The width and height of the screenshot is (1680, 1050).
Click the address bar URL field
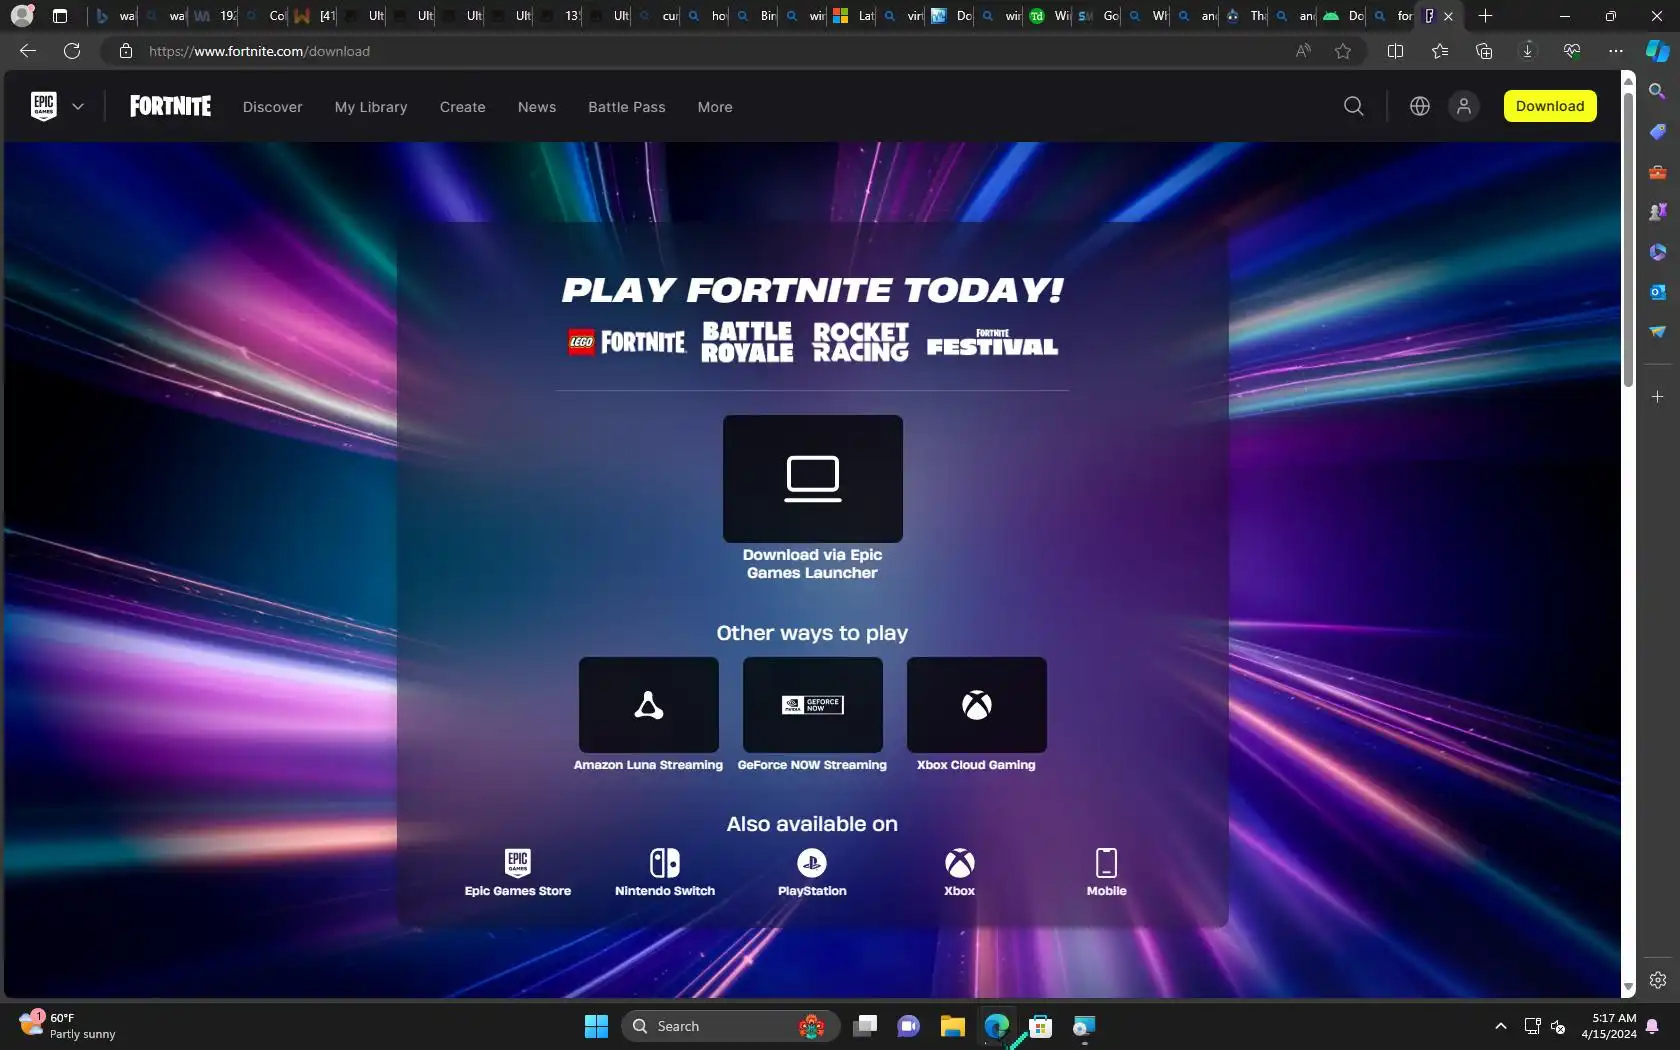pos(700,51)
